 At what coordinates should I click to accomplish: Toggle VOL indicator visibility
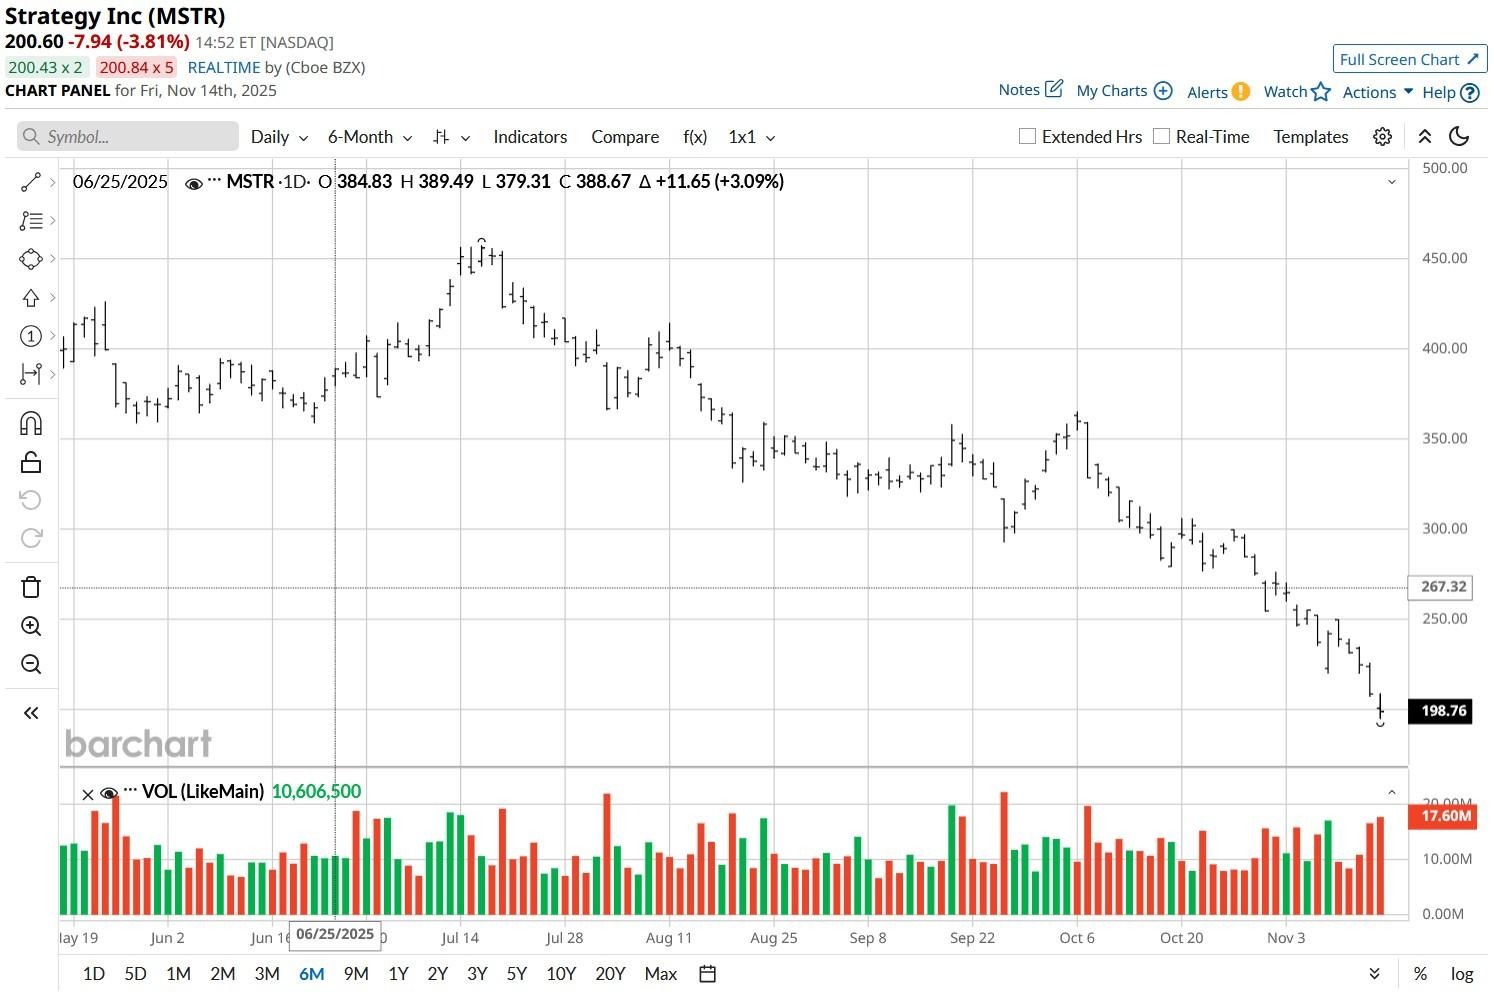click(x=109, y=793)
